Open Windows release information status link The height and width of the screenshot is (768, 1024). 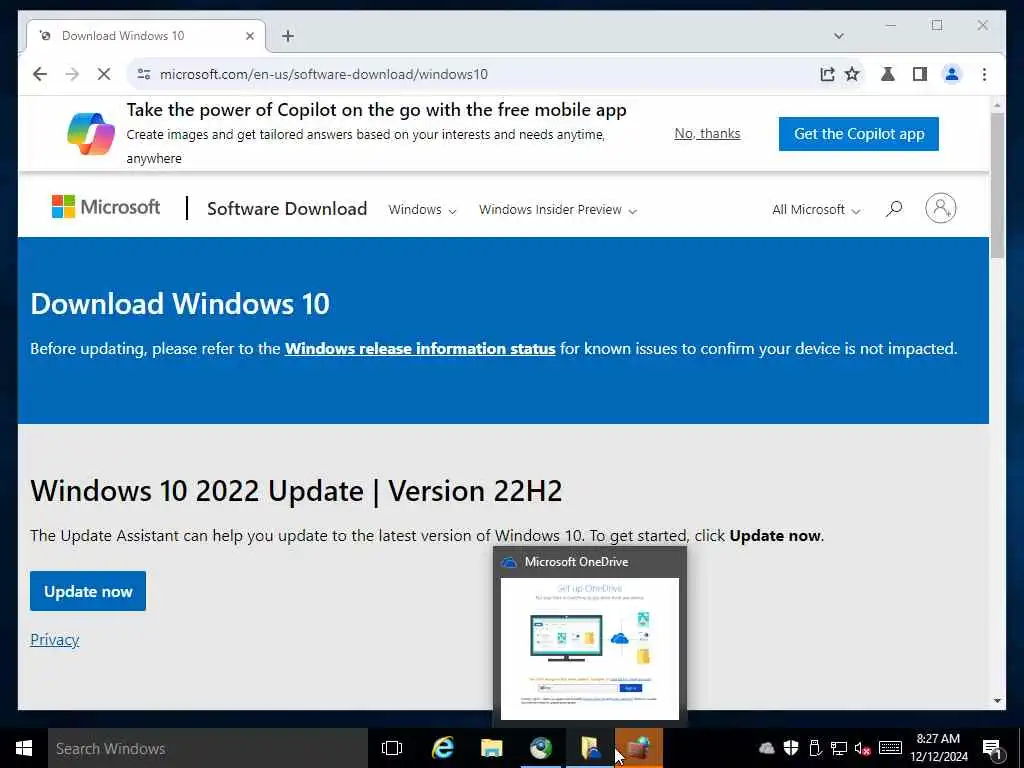(420, 348)
